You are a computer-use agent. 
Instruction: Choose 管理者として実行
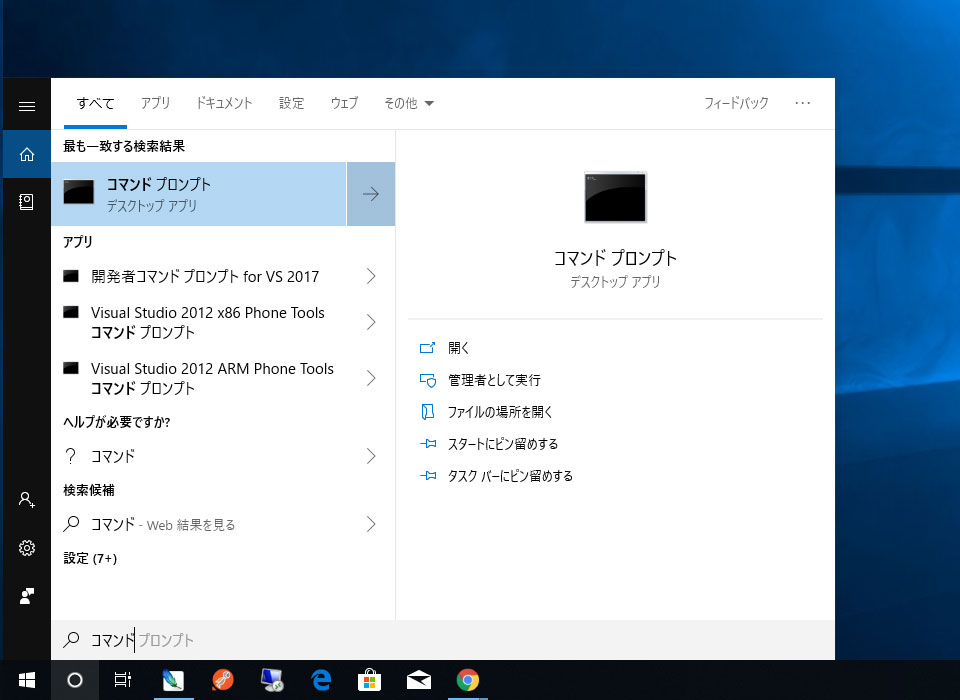[495, 380]
